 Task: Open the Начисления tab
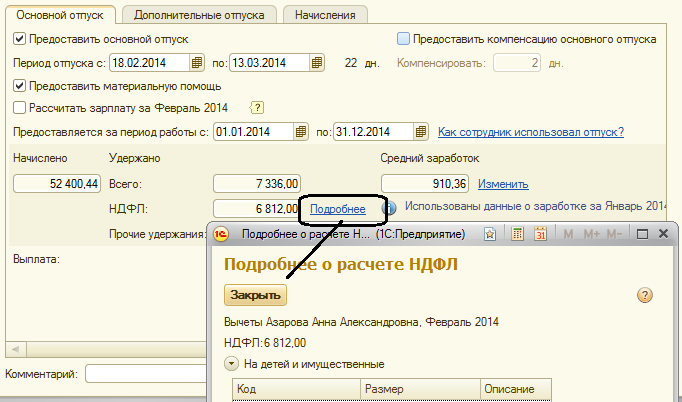click(325, 15)
